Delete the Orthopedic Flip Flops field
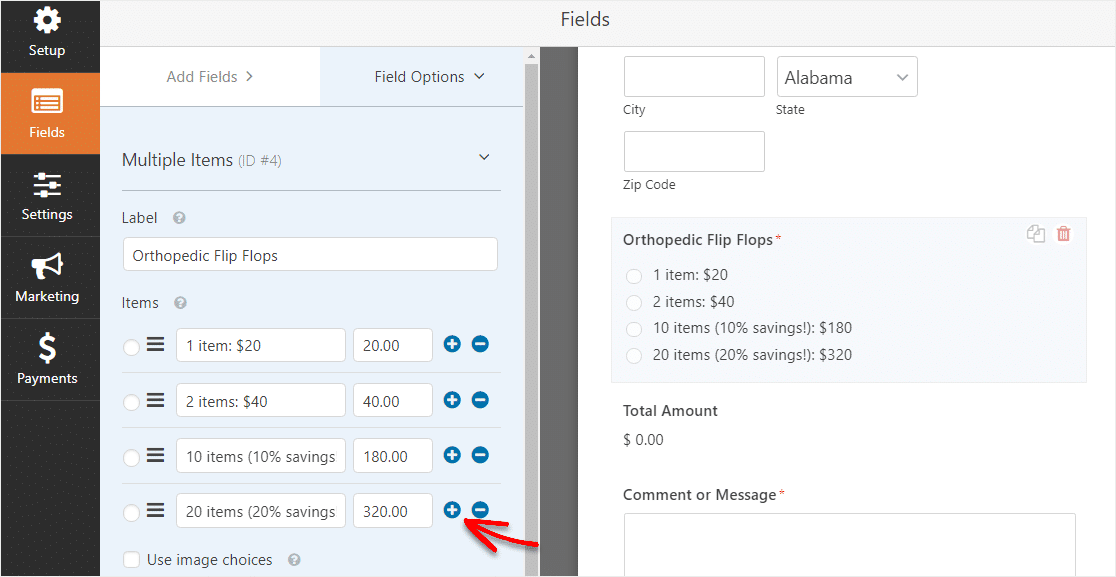 click(x=1063, y=234)
